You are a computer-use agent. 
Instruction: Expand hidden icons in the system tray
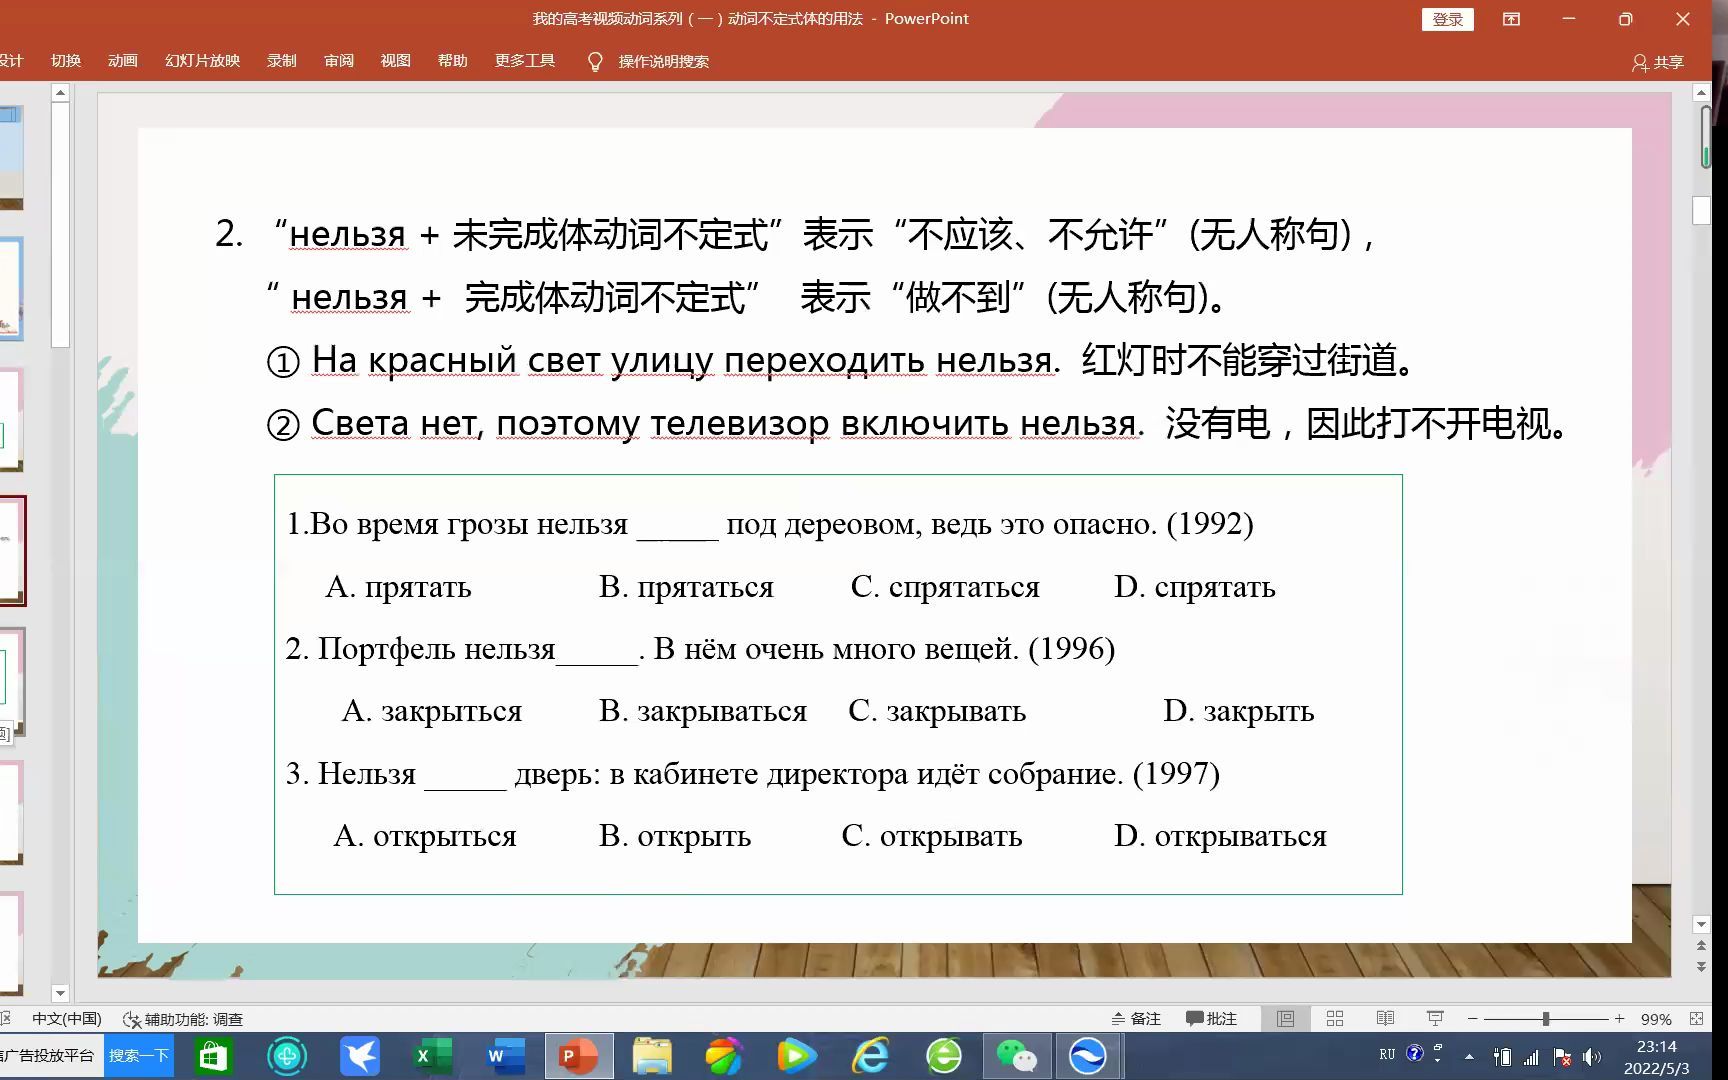point(1468,1055)
